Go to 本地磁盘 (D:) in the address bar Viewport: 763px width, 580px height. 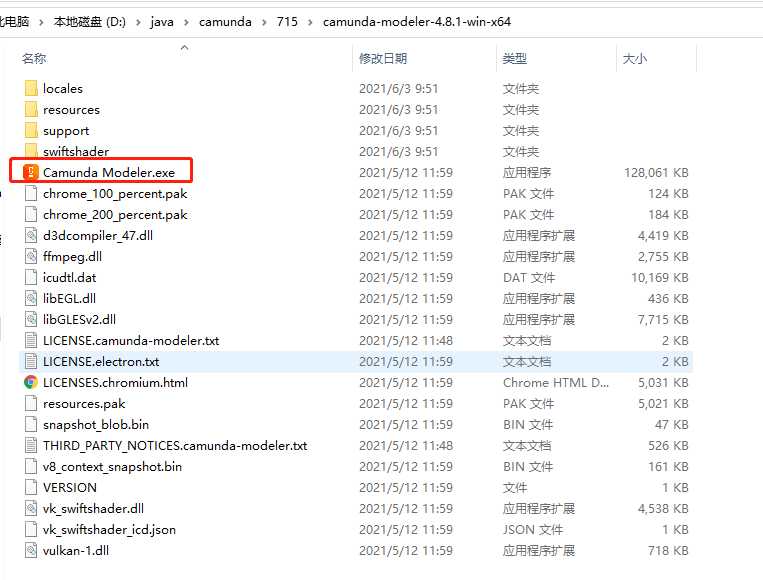(x=90, y=22)
